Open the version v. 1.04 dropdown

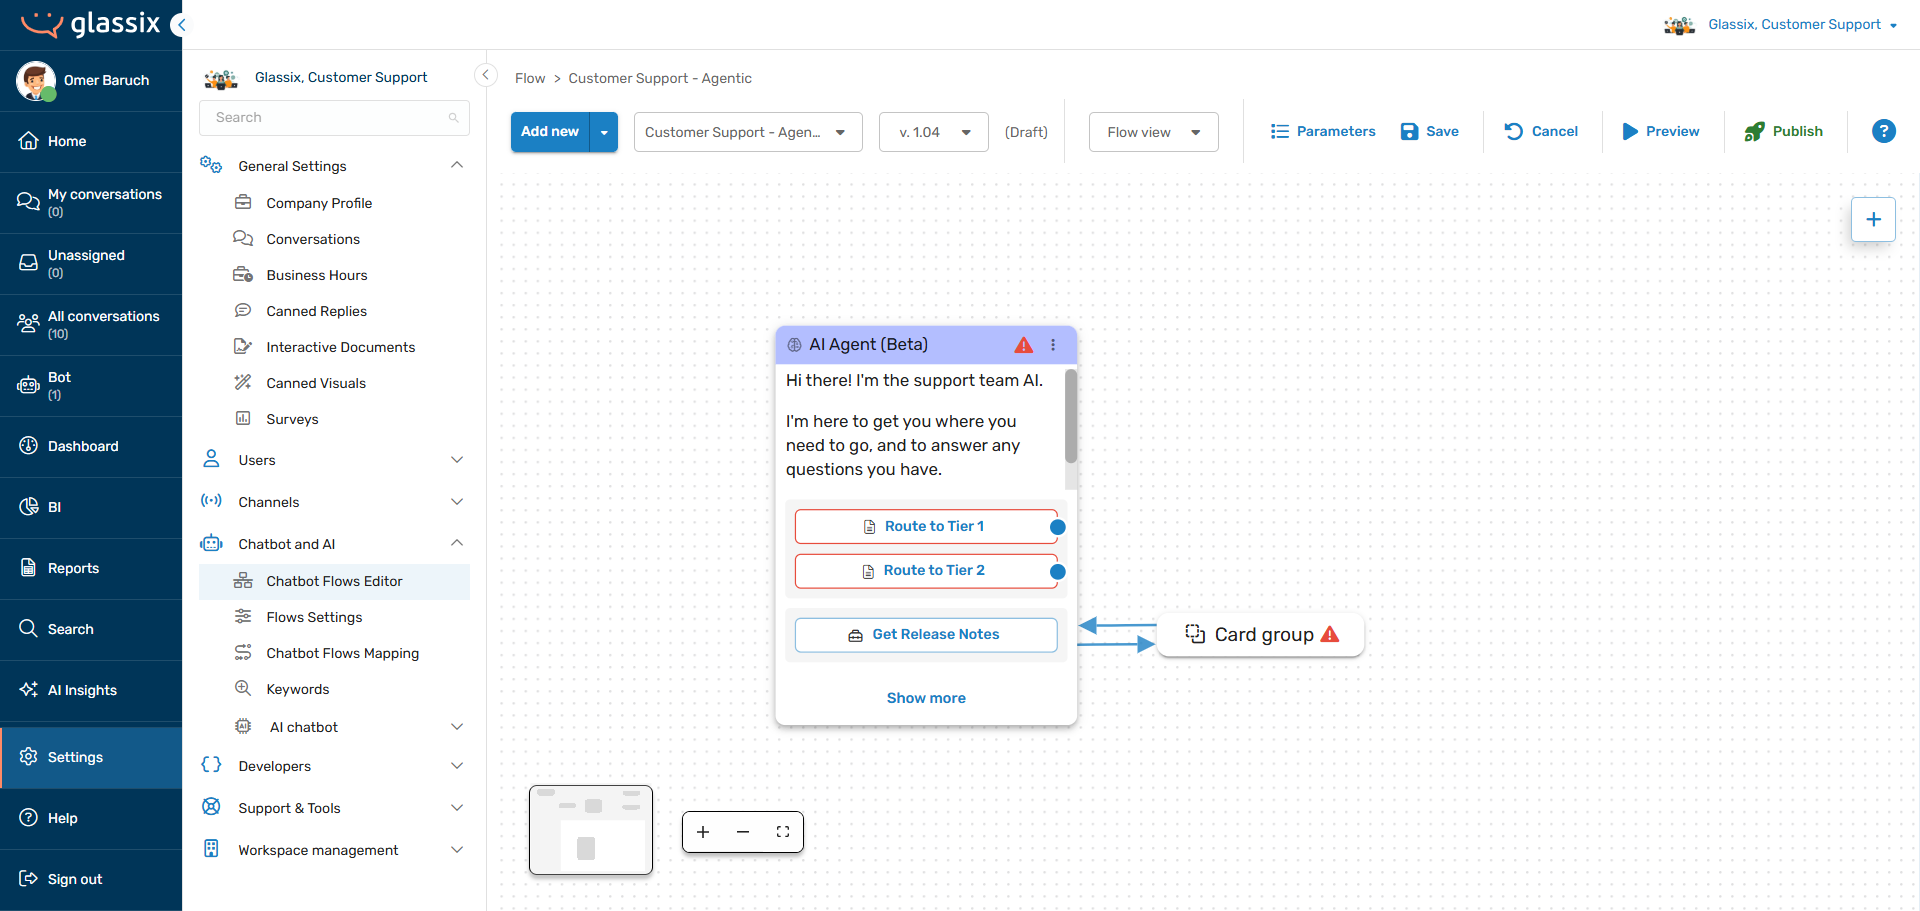tap(934, 132)
